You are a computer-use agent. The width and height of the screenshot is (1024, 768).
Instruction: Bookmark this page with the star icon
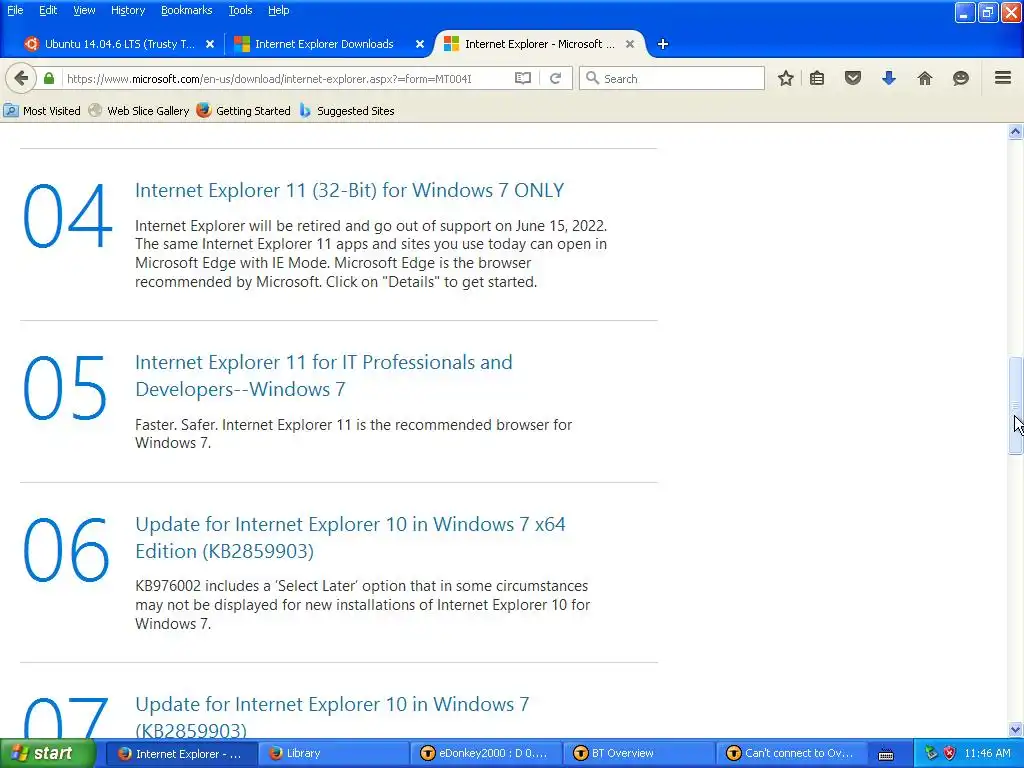click(786, 78)
